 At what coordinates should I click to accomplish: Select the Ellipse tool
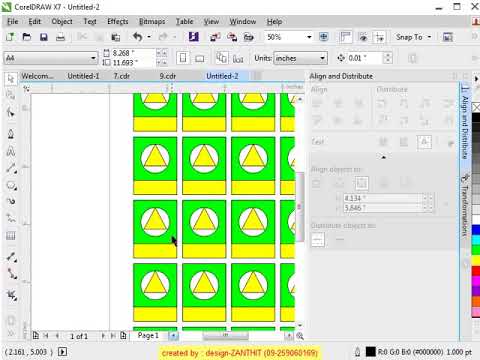[x=11, y=186]
